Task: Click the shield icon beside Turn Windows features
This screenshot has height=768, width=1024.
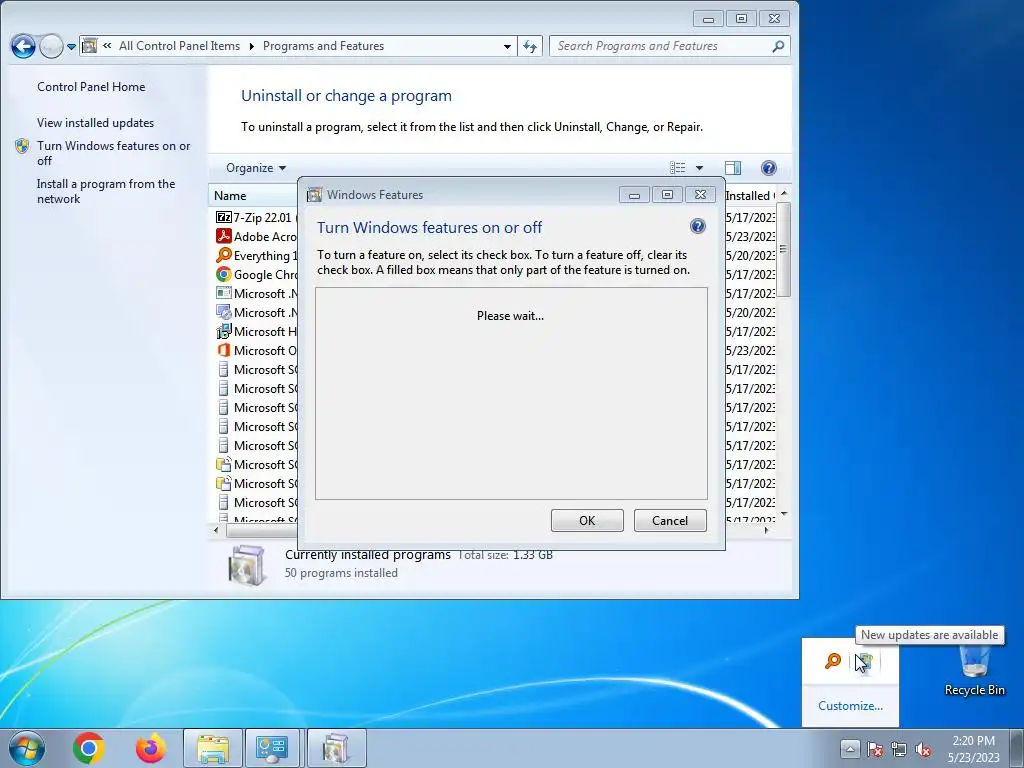Action: (x=22, y=146)
